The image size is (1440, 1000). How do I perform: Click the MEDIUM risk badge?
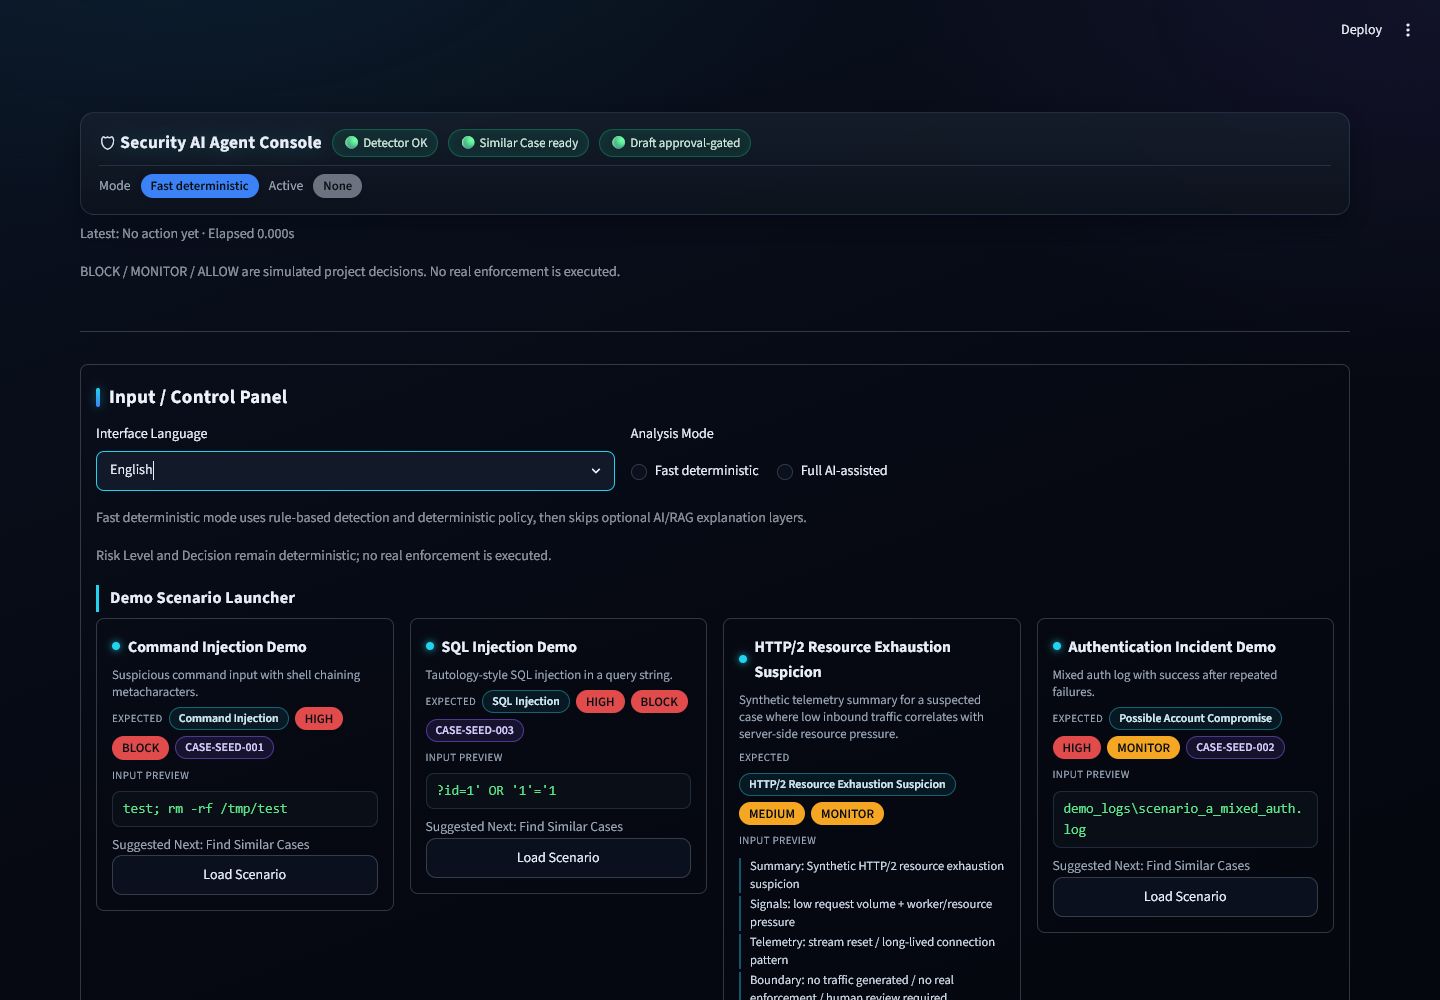click(772, 814)
